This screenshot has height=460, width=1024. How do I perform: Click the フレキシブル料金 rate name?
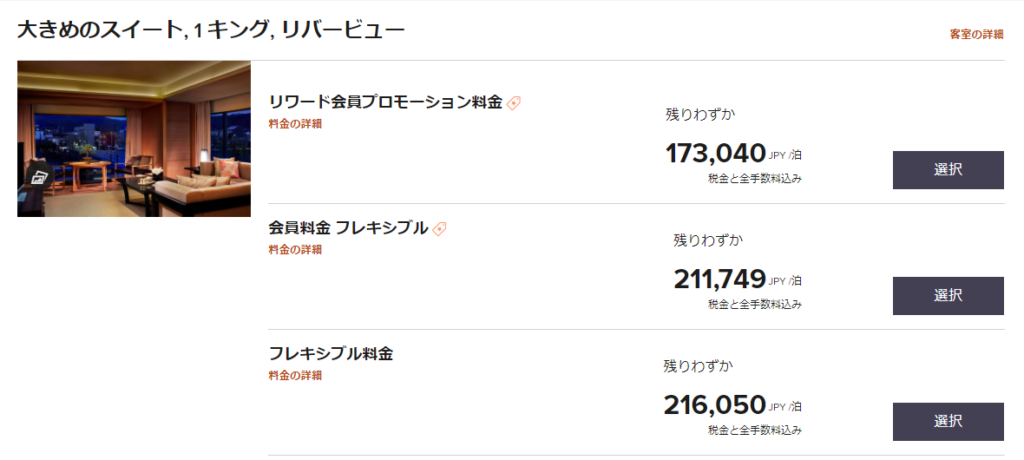tap(330, 354)
